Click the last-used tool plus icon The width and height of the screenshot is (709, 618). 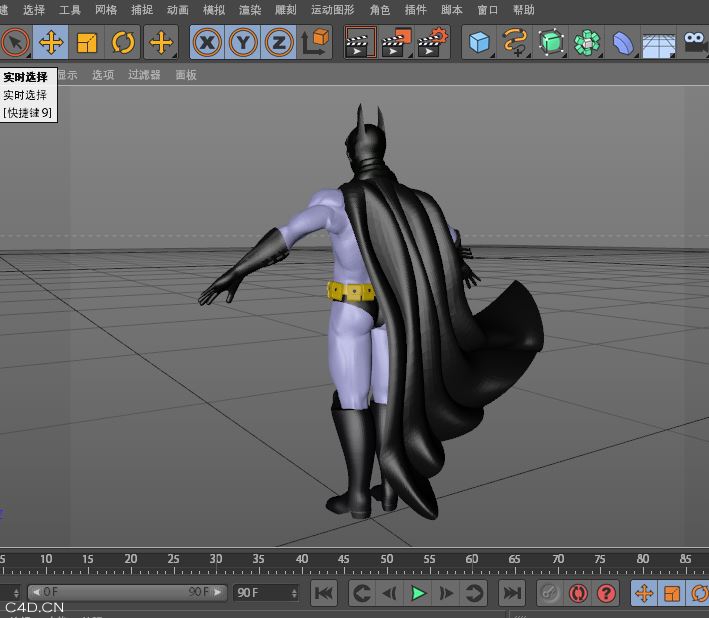161,43
